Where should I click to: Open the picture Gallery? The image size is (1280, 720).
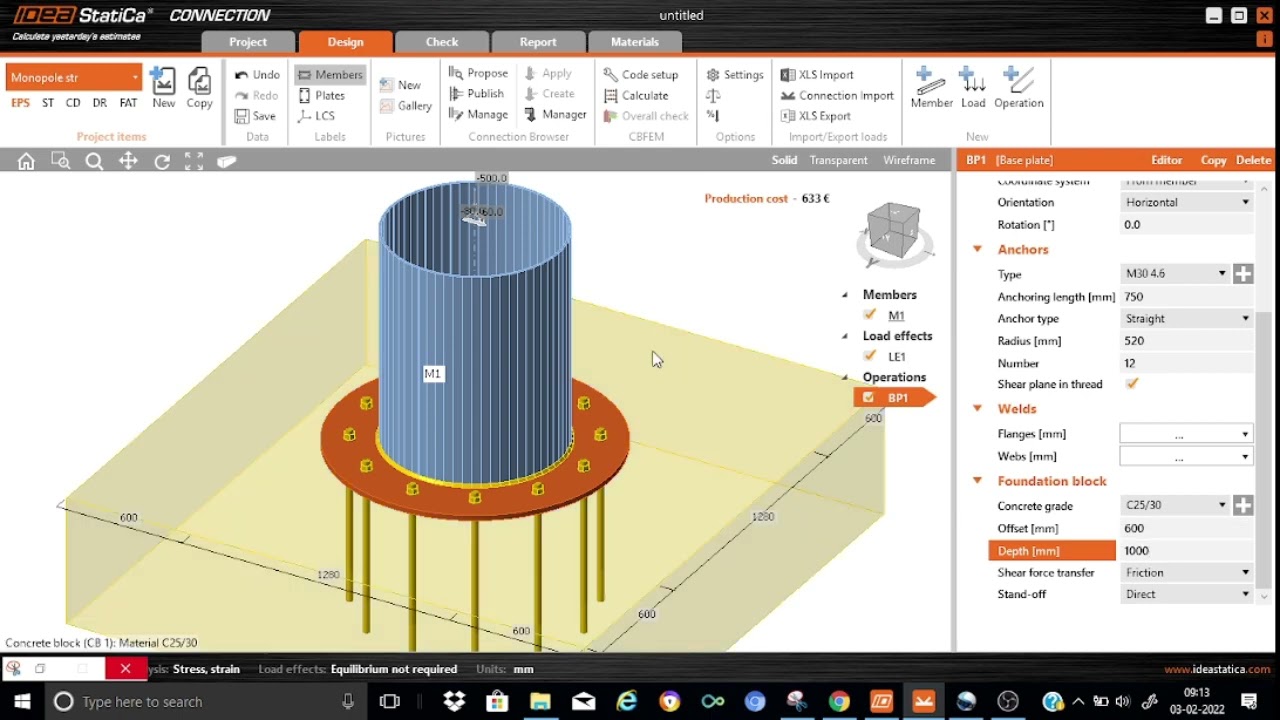[x=405, y=106]
